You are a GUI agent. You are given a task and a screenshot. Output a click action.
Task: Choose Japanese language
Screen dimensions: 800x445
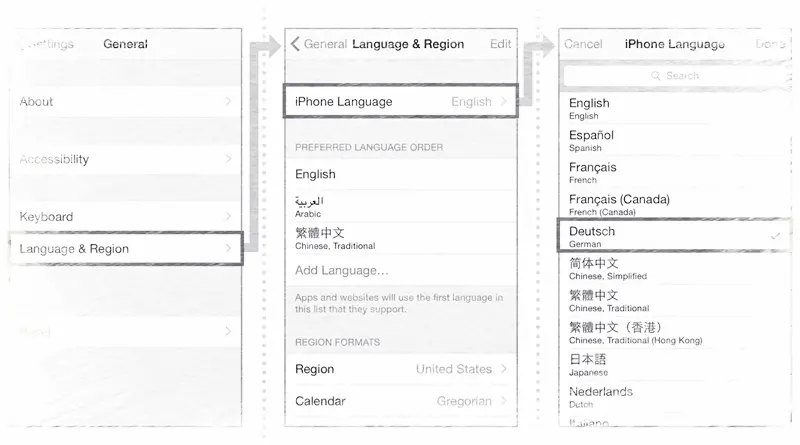pyautogui.click(x=674, y=365)
